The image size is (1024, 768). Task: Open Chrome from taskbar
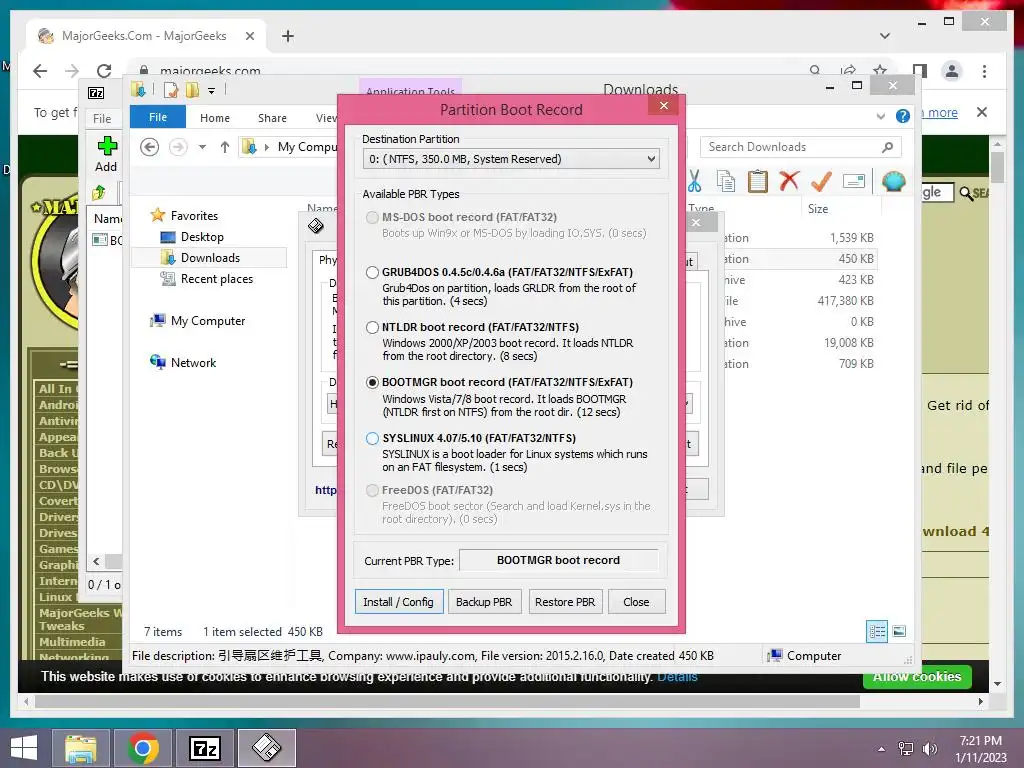143,748
